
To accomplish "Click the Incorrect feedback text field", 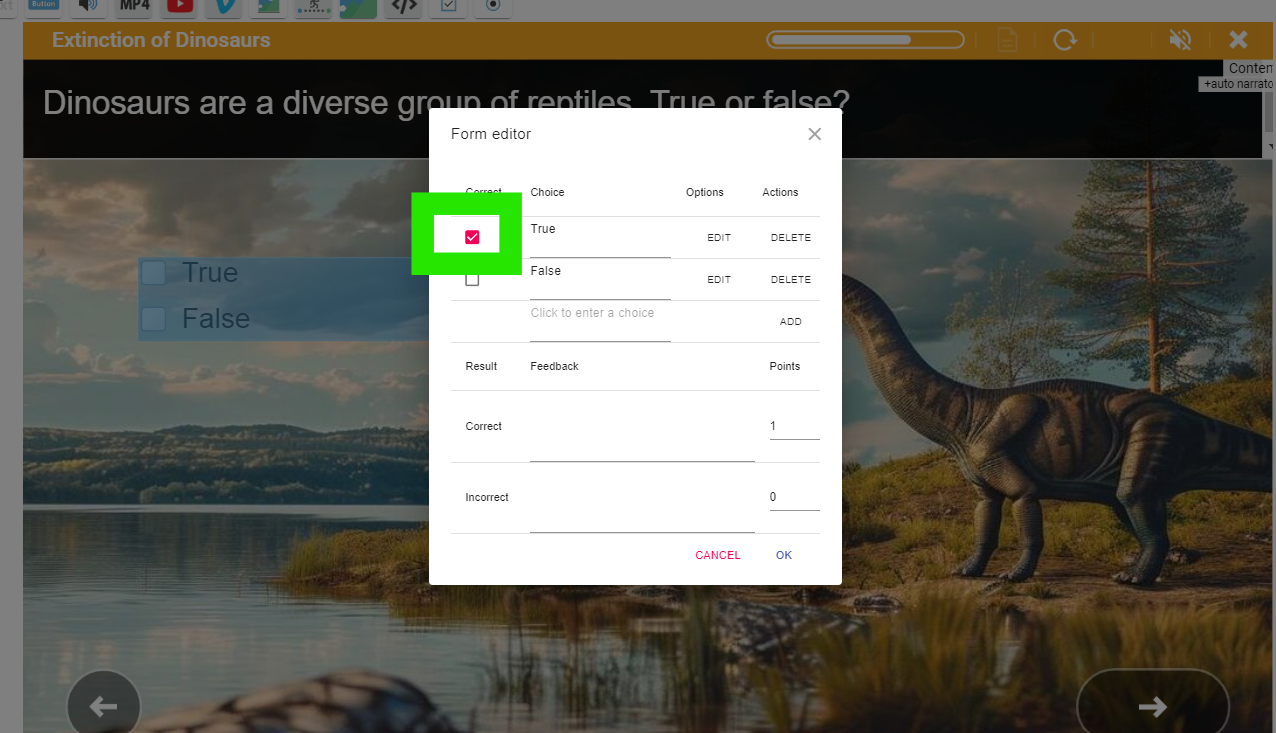I will [642, 498].
